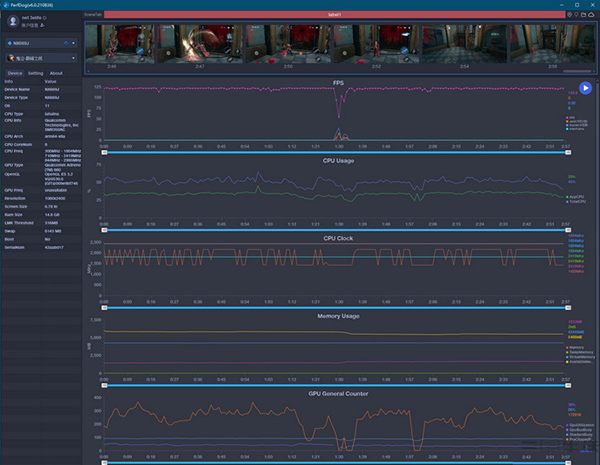Image resolution: width=600 pixels, height=465 pixels.
Task: Click the blue play/record button
Action: click(585, 89)
